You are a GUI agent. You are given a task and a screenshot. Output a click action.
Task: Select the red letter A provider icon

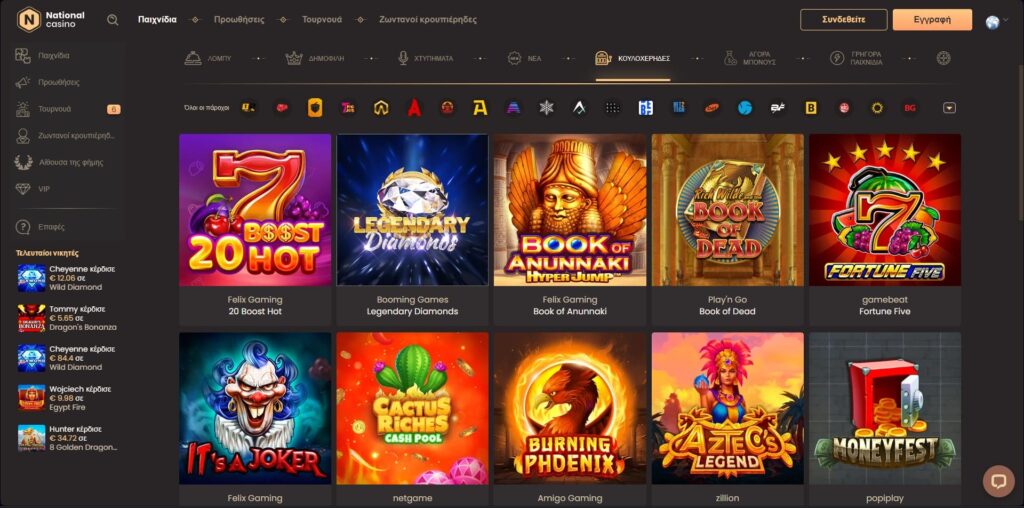coord(414,108)
